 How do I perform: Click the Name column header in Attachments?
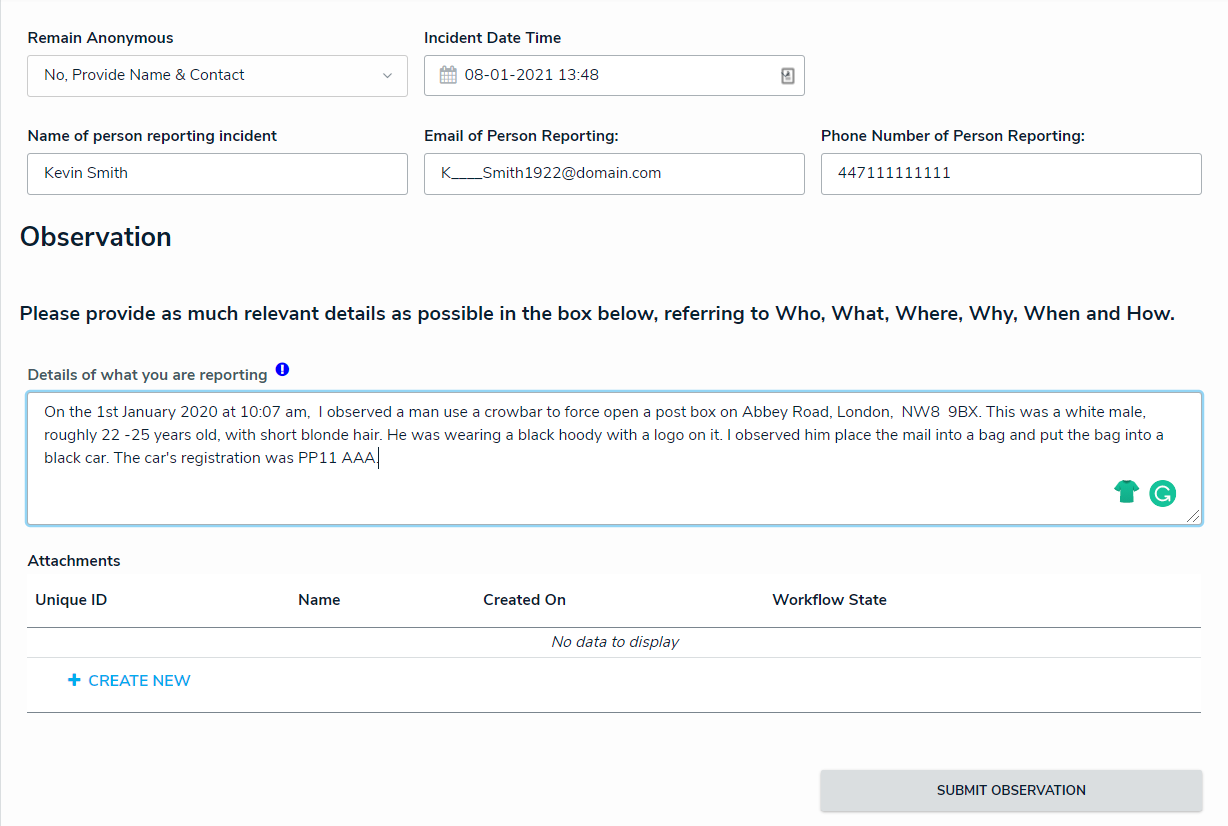(x=319, y=600)
